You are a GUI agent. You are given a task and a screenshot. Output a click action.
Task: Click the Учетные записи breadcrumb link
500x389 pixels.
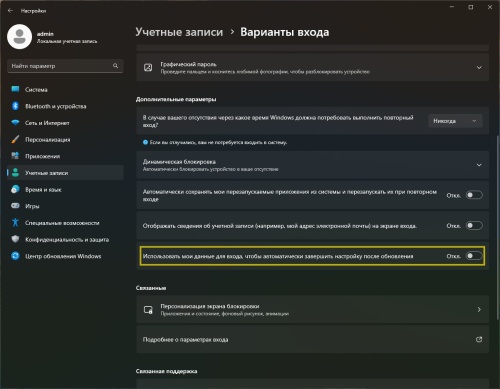pos(179,32)
